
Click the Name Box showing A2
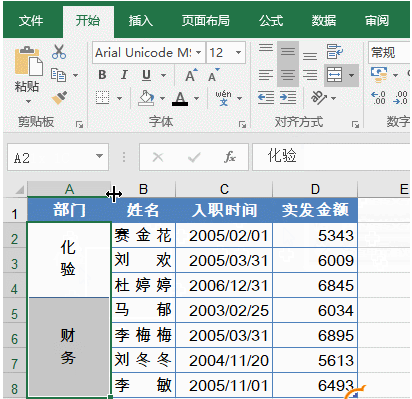click(x=58, y=157)
